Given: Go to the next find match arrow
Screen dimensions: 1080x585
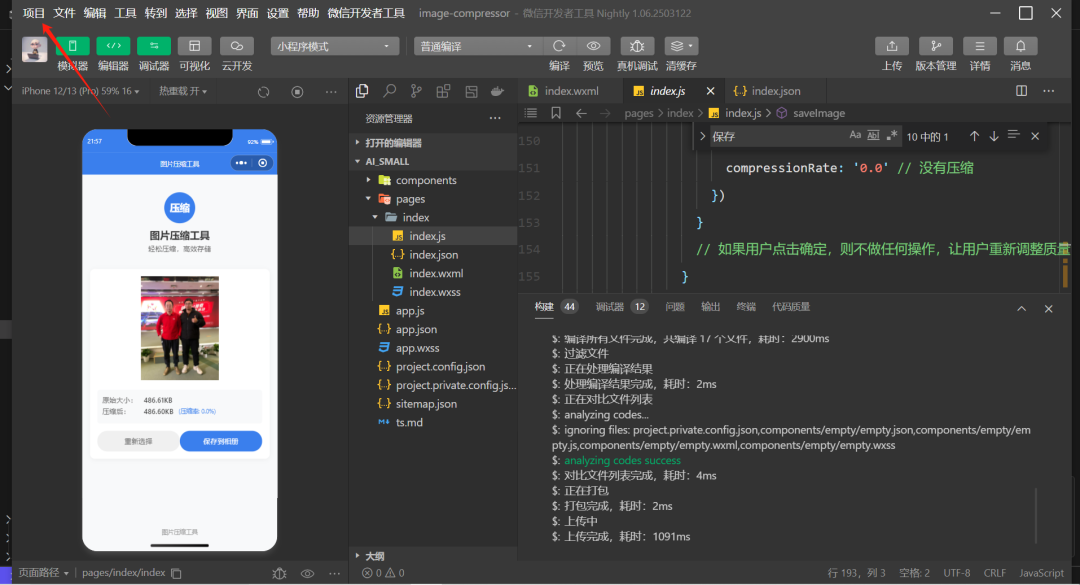Looking at the screenshot, I should (x=993, y=136).
